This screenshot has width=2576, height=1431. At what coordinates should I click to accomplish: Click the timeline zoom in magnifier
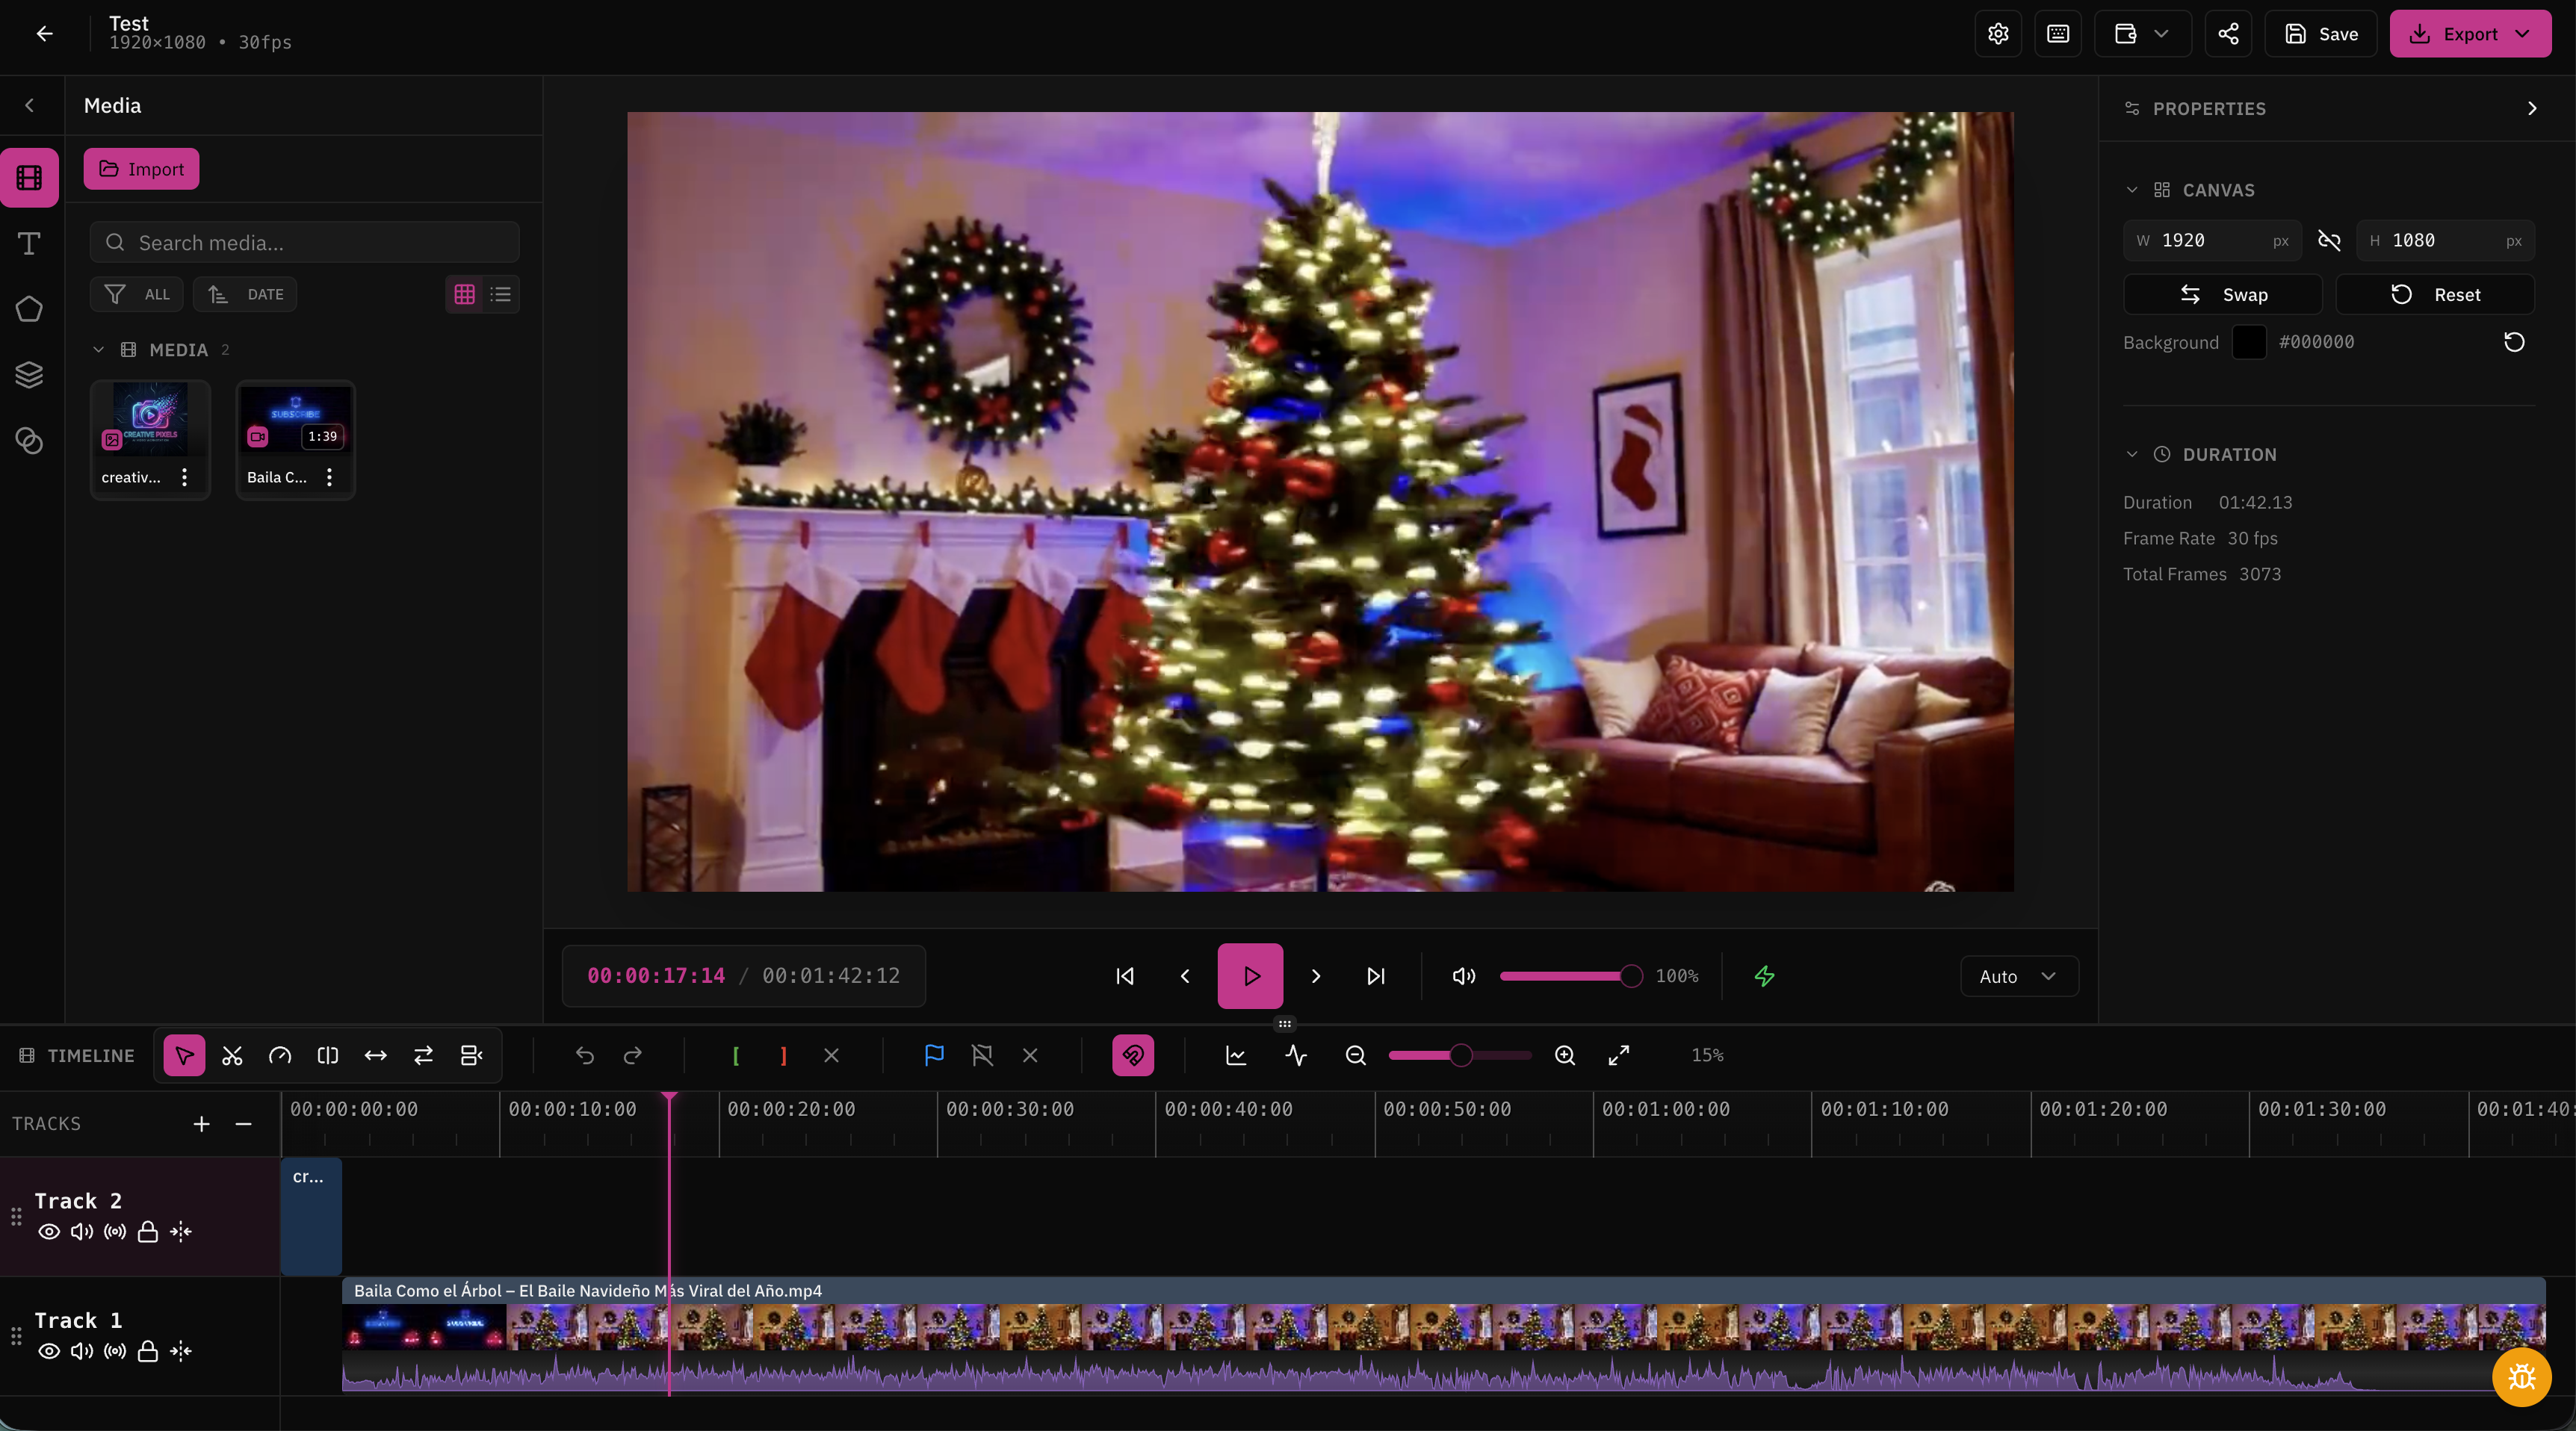(x=1565, y=1055)
